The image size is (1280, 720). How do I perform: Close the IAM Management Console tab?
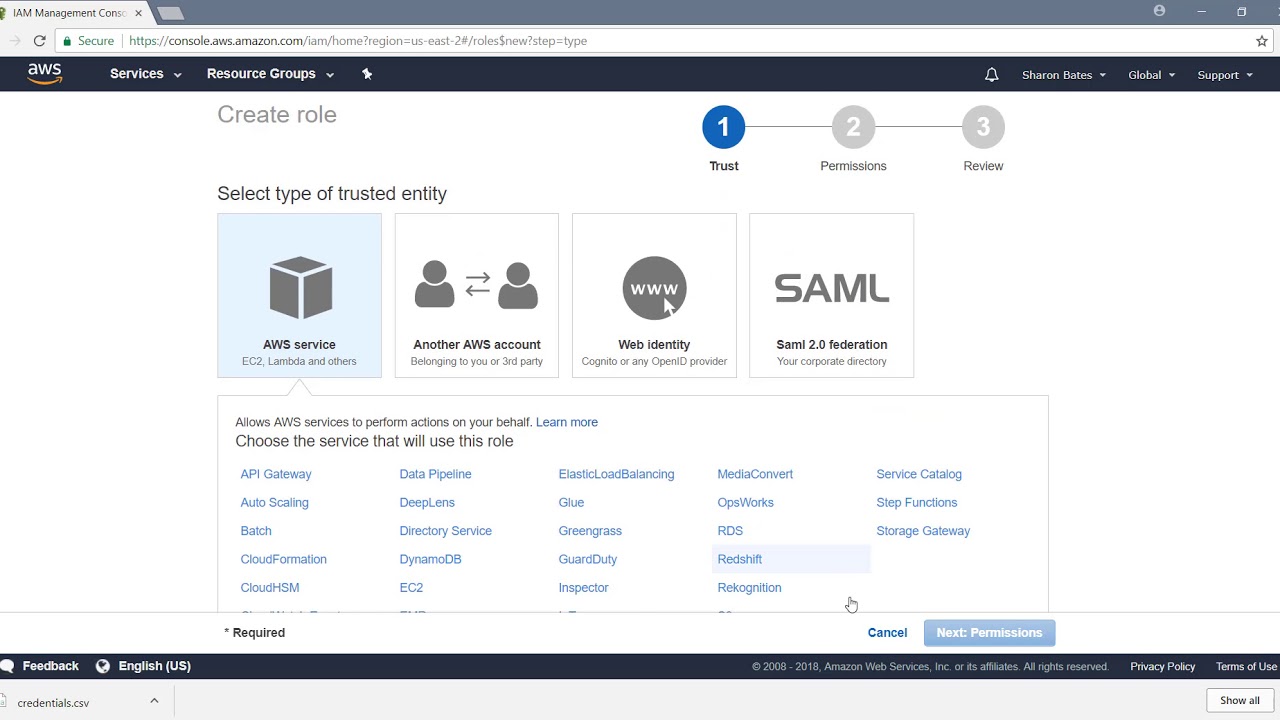(x=138, y=13)
